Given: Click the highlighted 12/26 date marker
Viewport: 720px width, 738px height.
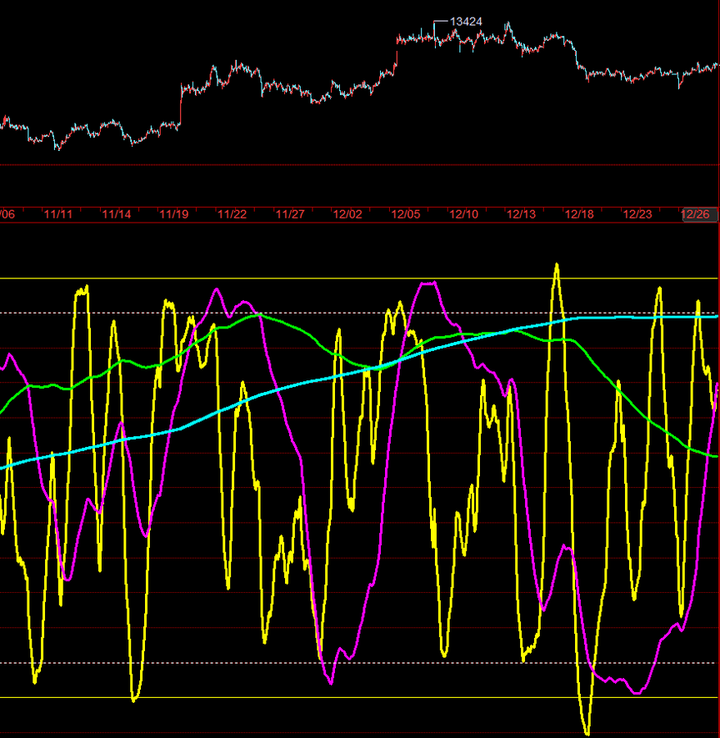Looking at the screenshot, I should point(699,215).
